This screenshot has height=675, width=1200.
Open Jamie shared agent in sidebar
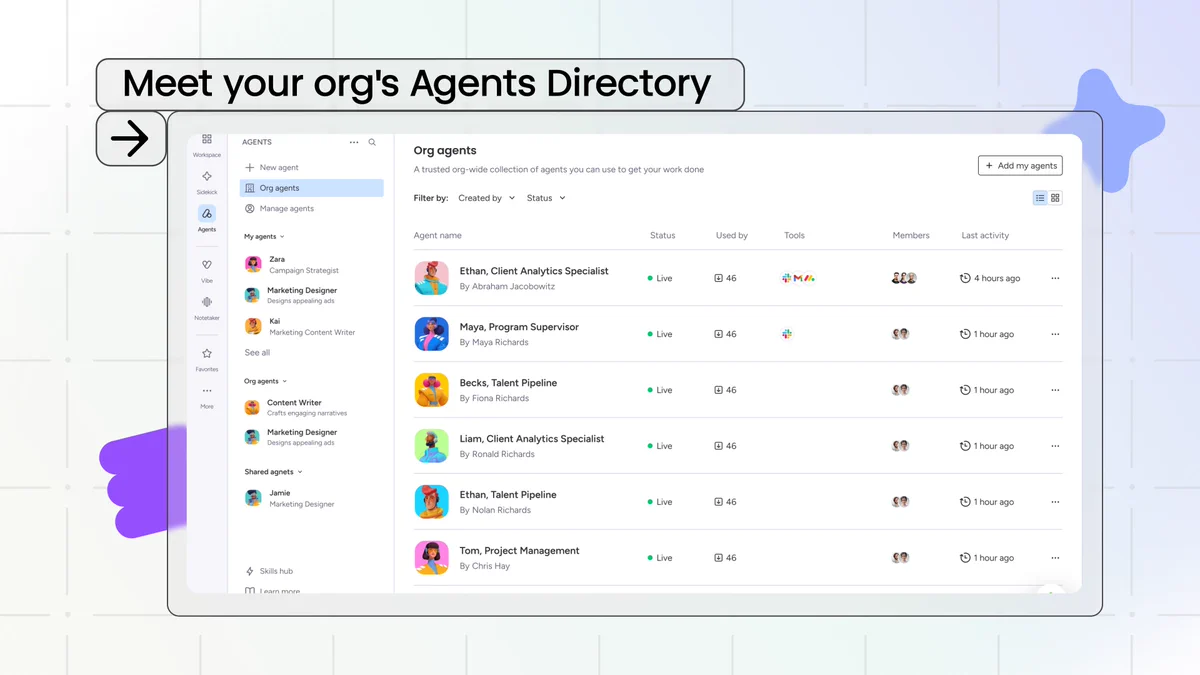290,498
